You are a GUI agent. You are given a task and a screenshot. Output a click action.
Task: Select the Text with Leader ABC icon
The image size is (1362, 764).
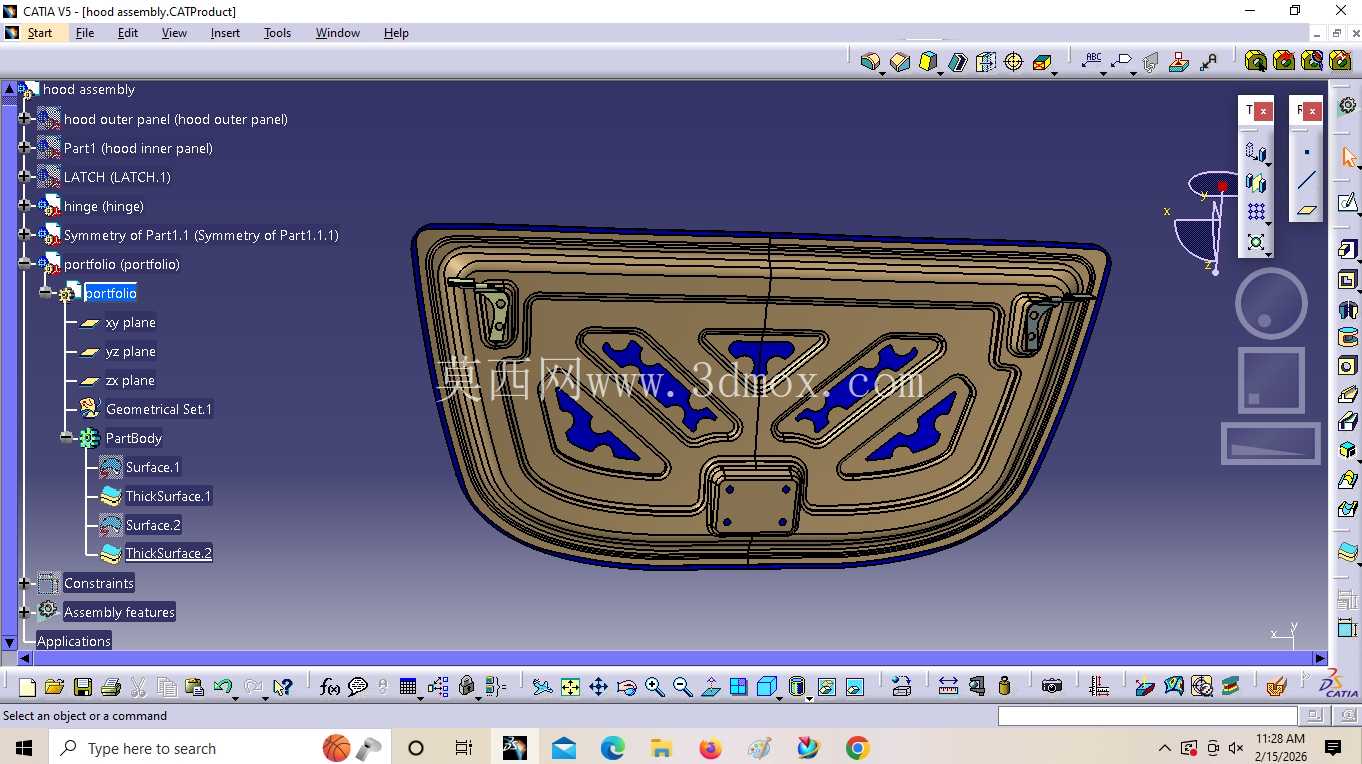tap(1093, 61)
